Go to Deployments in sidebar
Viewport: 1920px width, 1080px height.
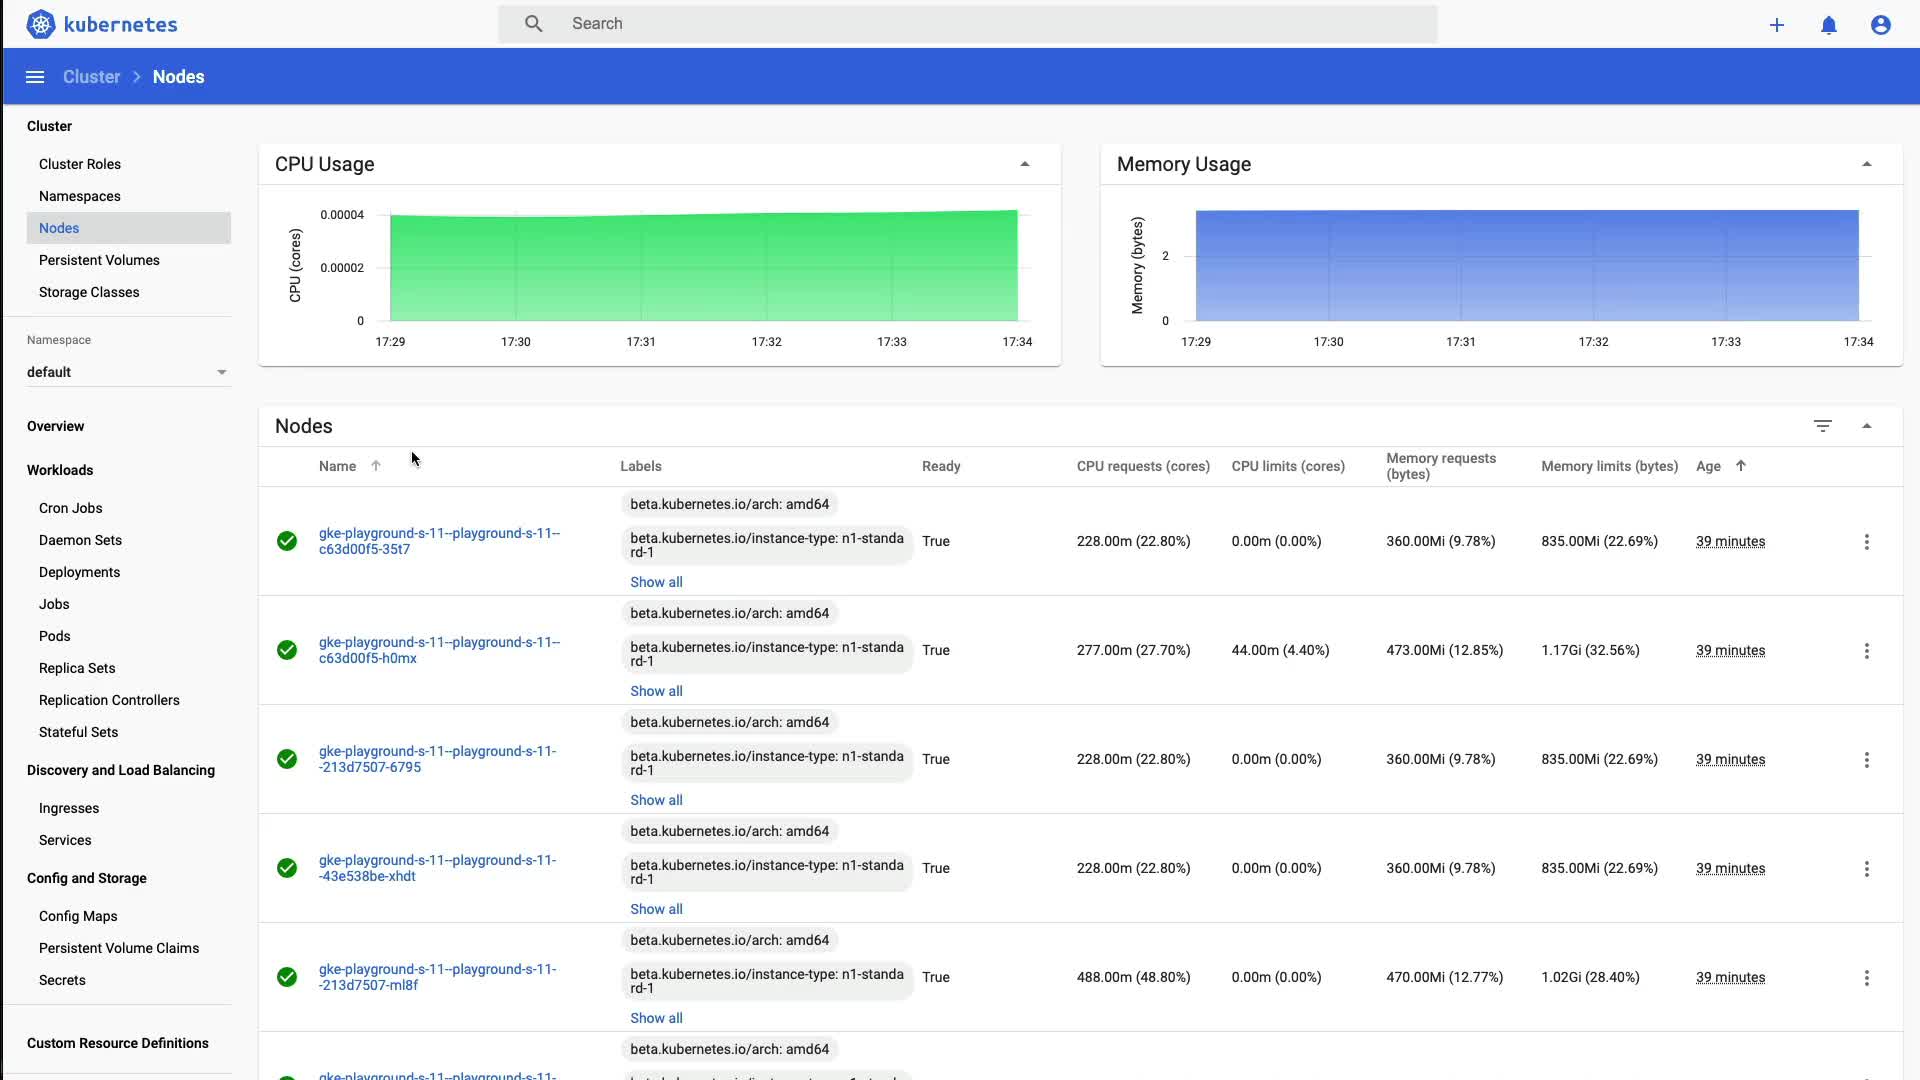[x=79, y=572]
